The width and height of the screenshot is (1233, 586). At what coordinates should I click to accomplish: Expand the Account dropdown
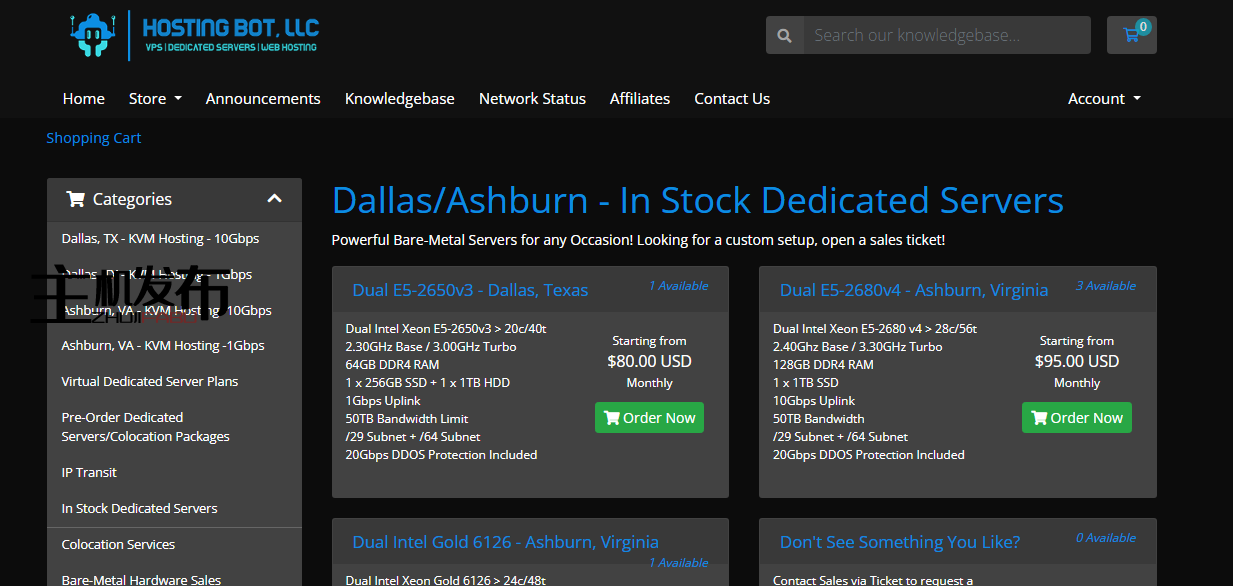click(1104, 98)
